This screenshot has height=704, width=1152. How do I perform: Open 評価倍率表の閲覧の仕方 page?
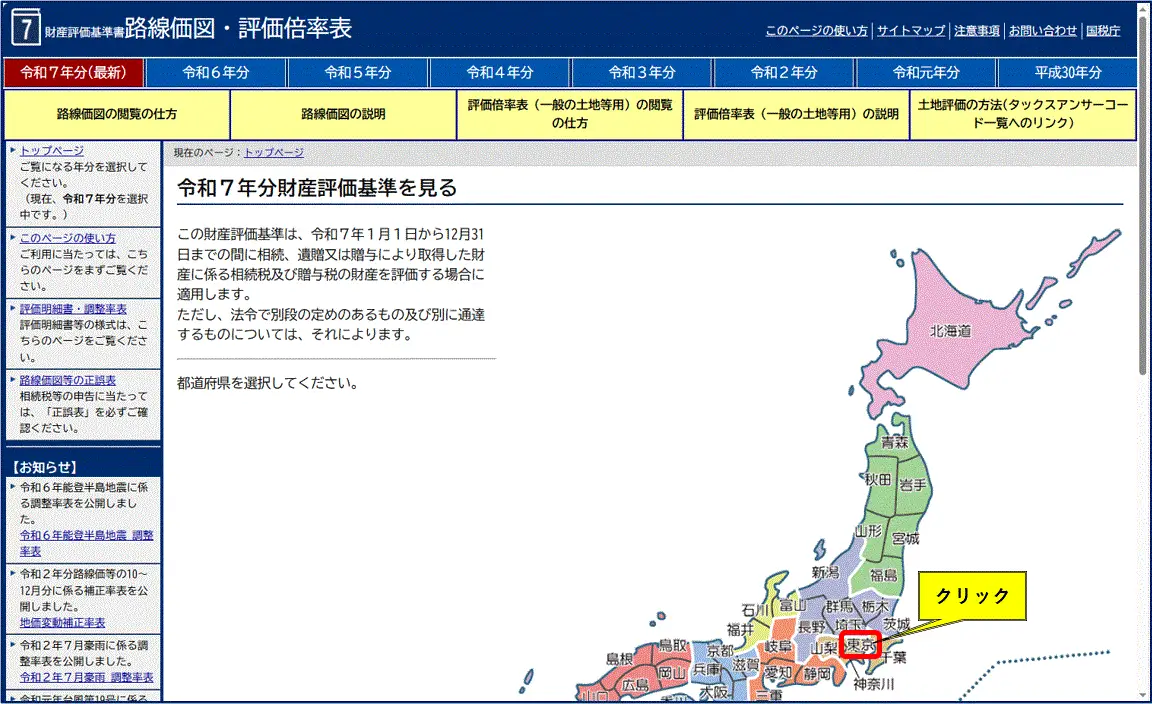571,113
